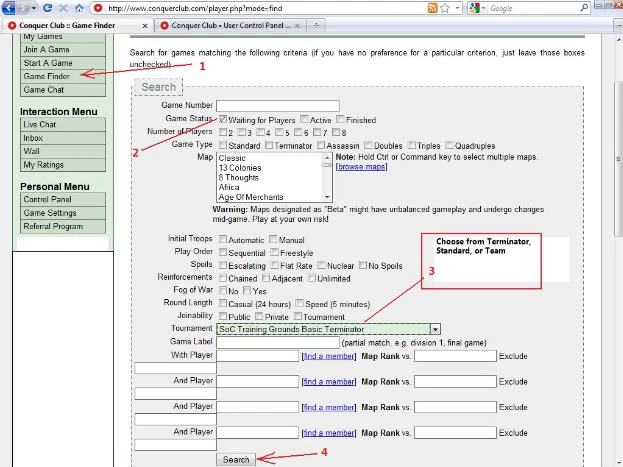The height and width of the screenshot is (467, 623).
Task: Open Inbox in Interaction Menu
Action: (x=63, y=138)
